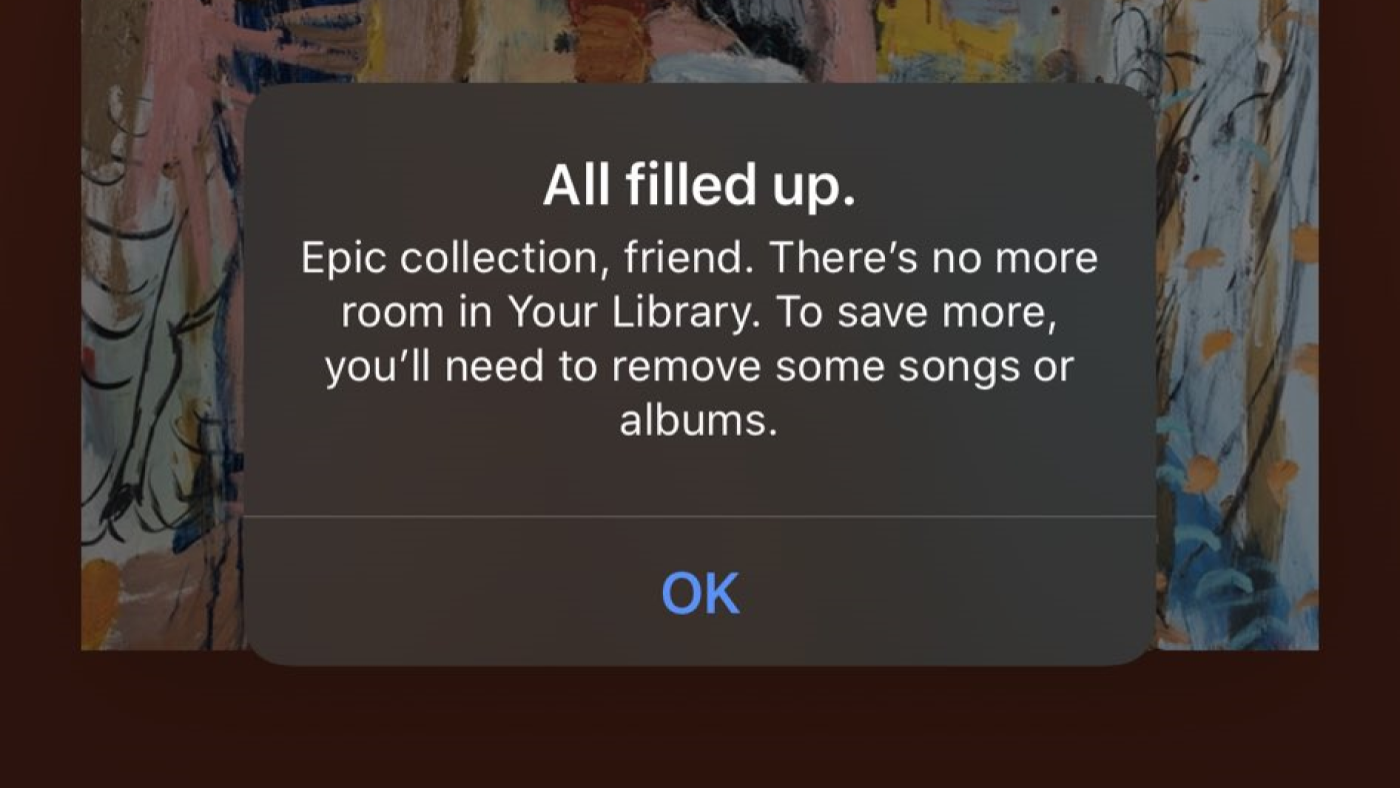
Task: Select the "Your Library" text in the alert
Action: [629, 314]
